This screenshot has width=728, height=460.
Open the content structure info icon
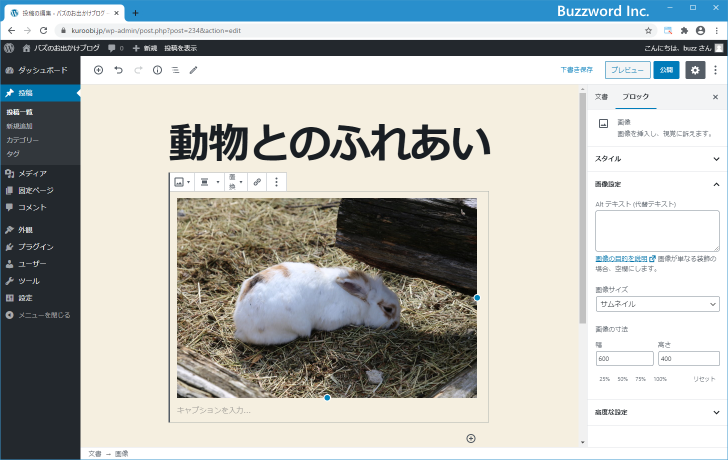click(157, 70)
